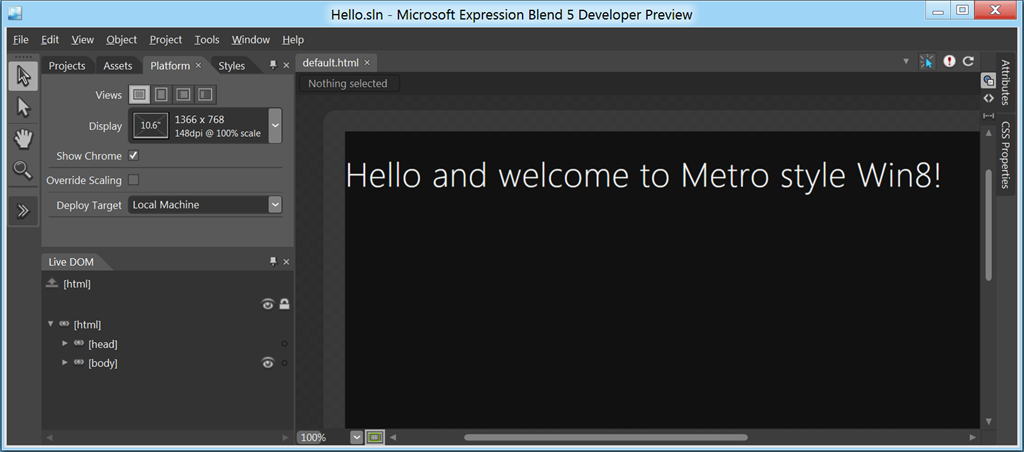Uncheck the Show Chrome checkbox
Image resolution: width=1024 pixels, height=452 pixels.
(133, 156)
